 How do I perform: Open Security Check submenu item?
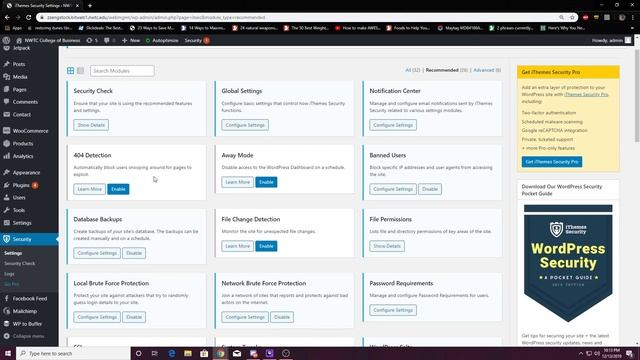[x=20, y=264]
